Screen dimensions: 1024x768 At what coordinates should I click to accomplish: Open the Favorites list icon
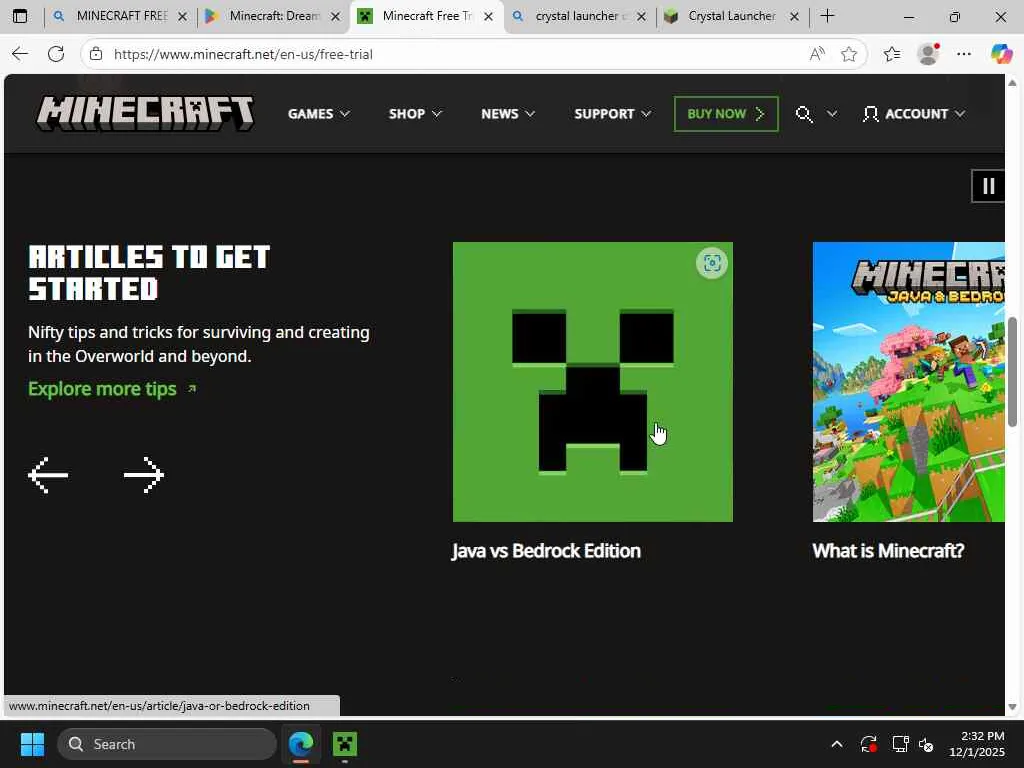point(892,54)
